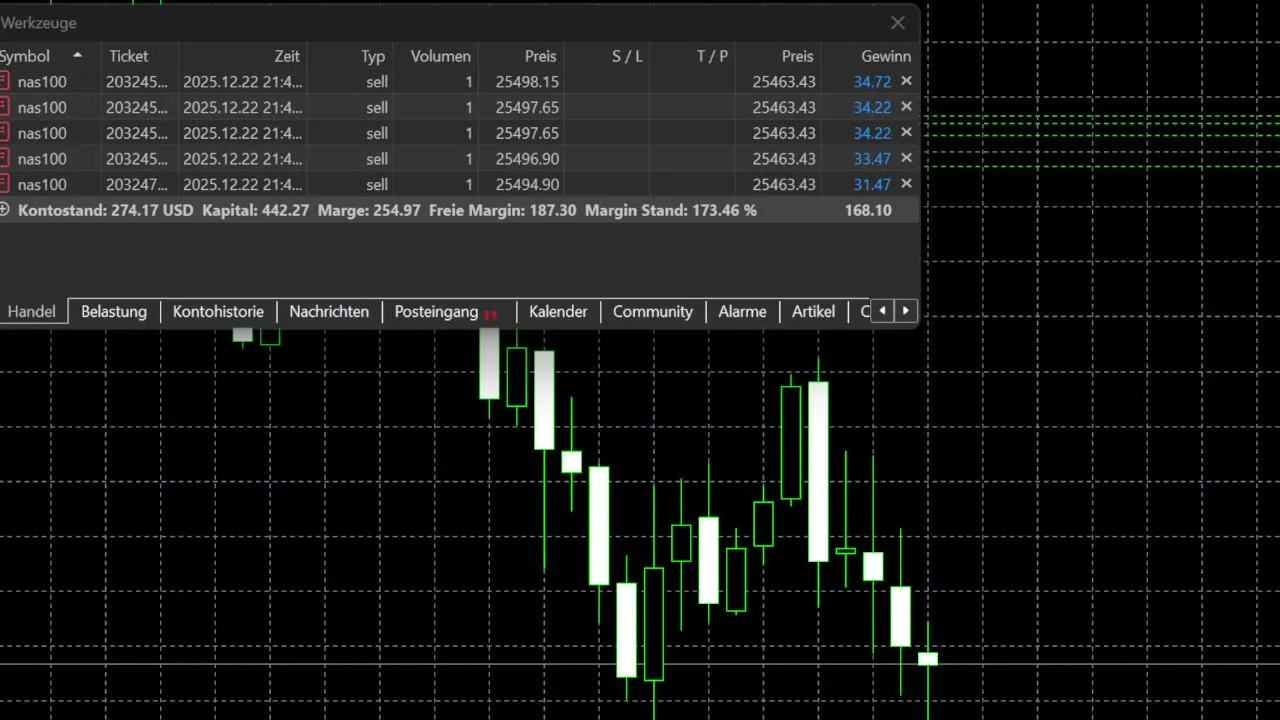Select the open price 25494.90
Screen dimensions: 1280x720
point(527,185)
